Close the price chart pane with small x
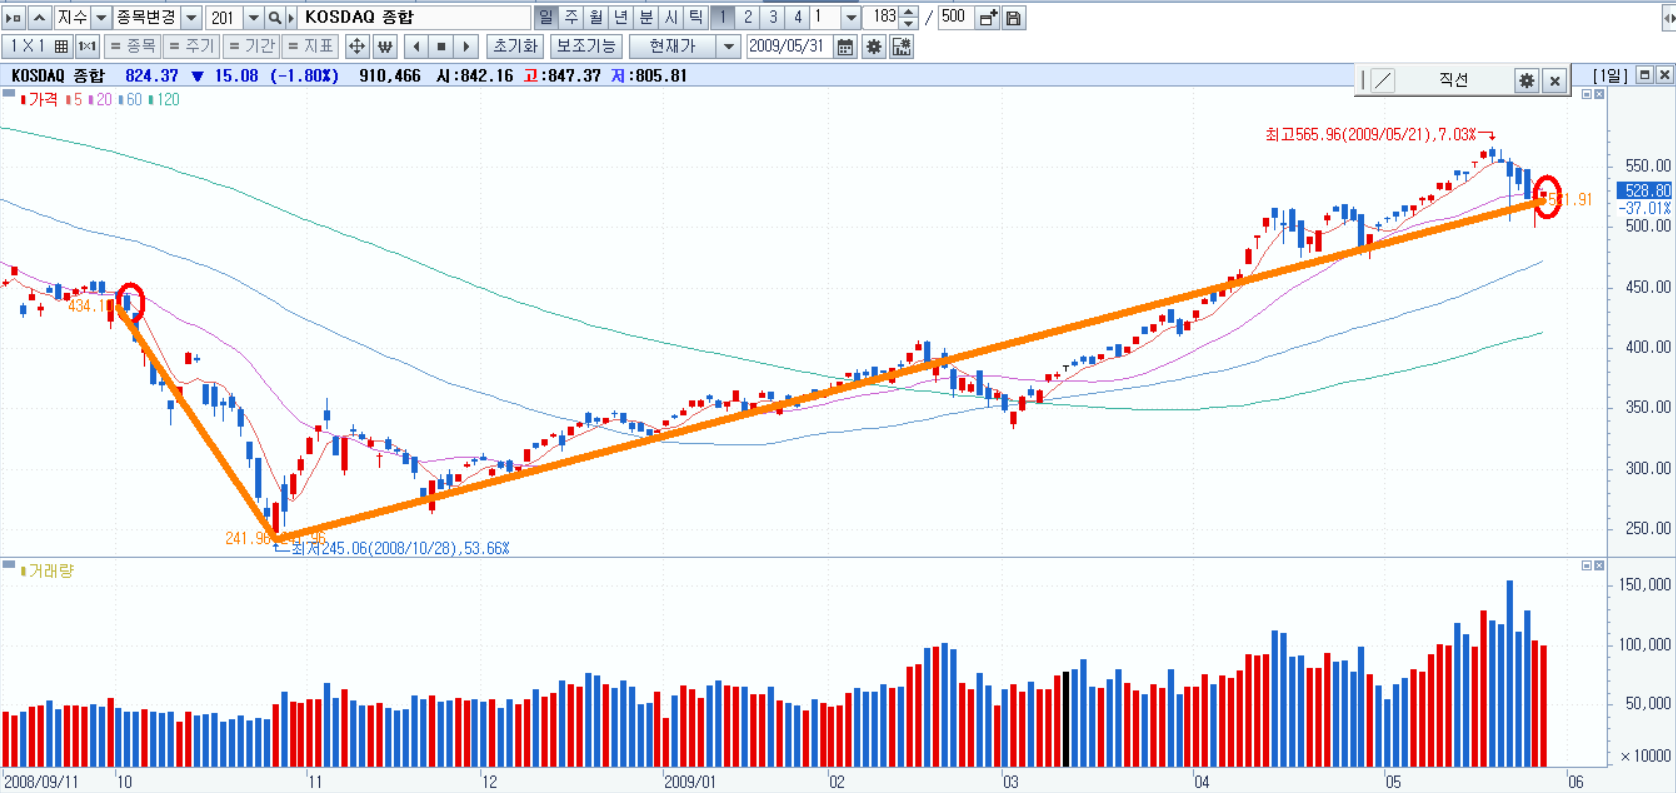This screenshot has height=793, width=1676. (1599, 94)
